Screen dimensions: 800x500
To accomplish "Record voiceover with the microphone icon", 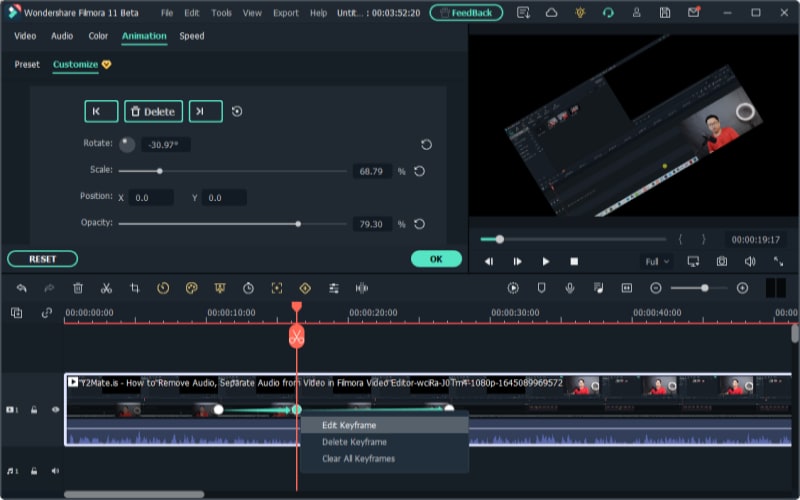I will coord(570,288).
